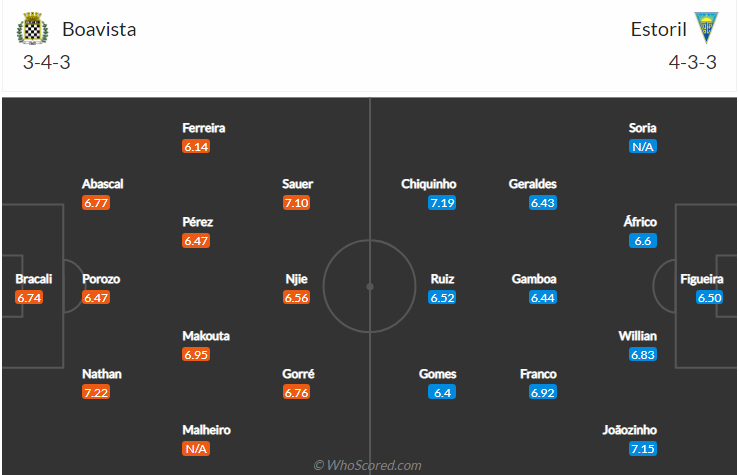This screenshot has height=475, width=739.
Task: Click Gorré's 6.76 rating badge
Action: pyautogui.click(x=298, y=392)
